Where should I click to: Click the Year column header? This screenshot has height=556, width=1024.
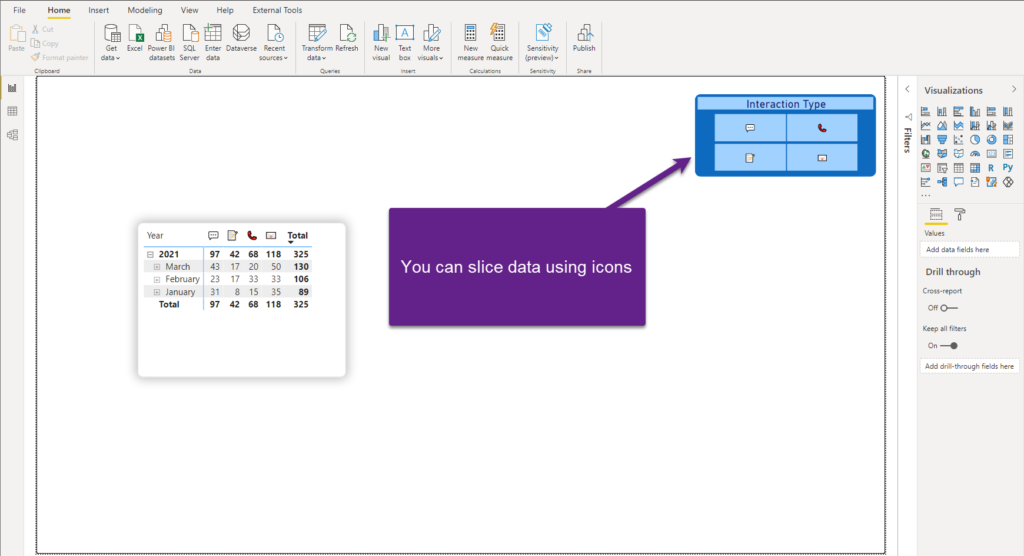tap(155, 236)
